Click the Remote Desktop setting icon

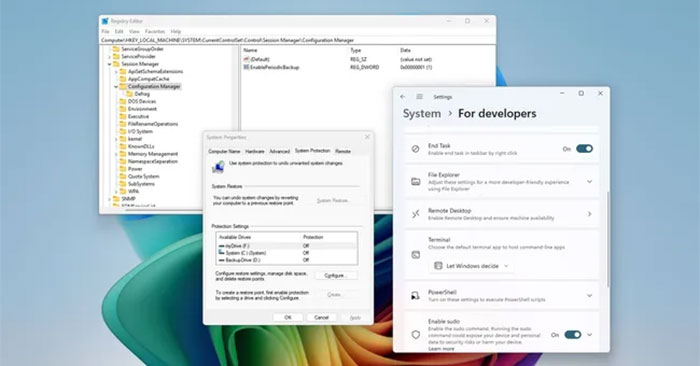click(x=416, y=214)
